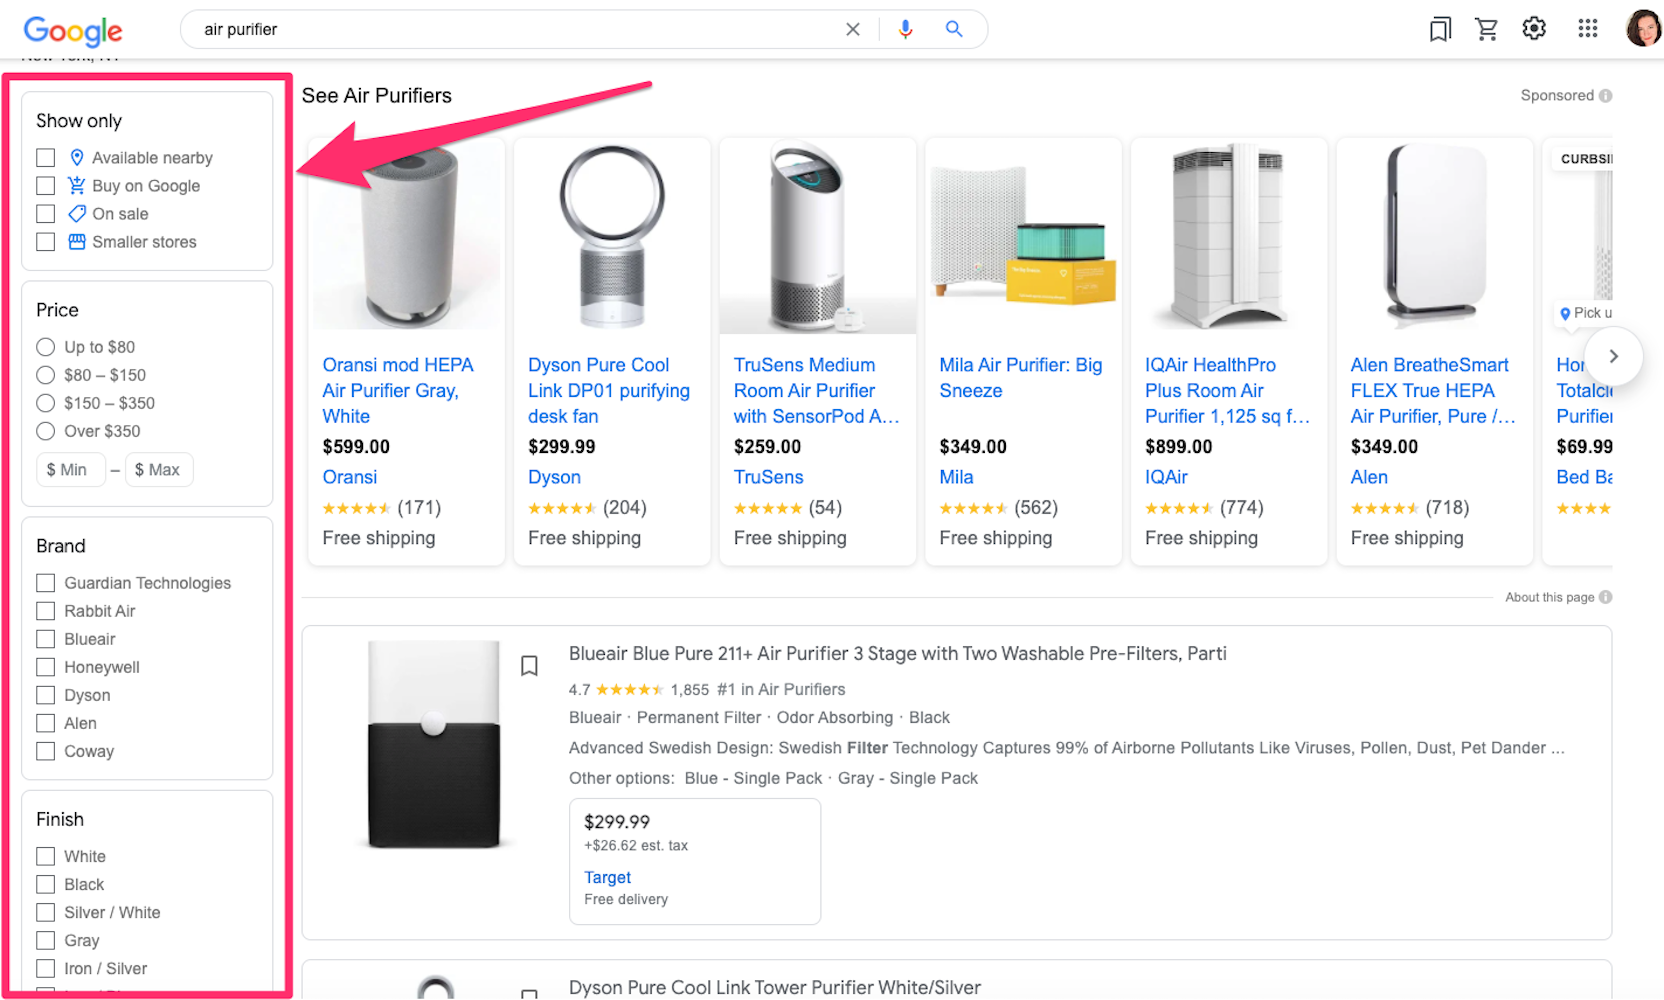Click the Sponsored info icon
The width and height of the screenshot is (1664, 1000).
[1605, 96]
